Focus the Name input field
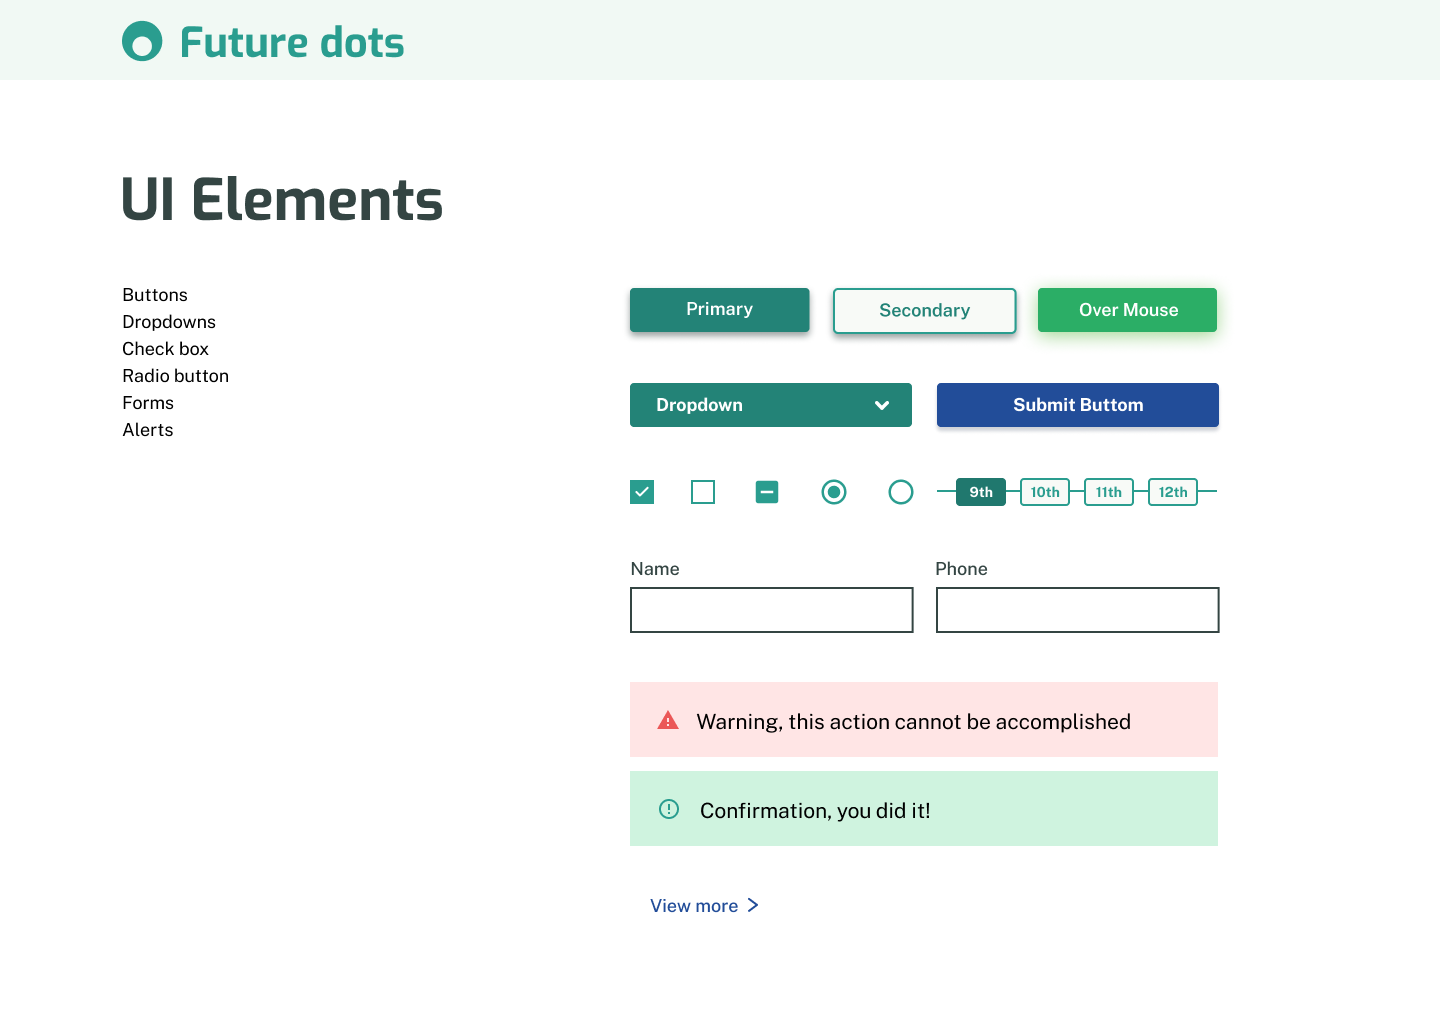Viewport: 1440px width, 1024px height. tap(772, 610)
